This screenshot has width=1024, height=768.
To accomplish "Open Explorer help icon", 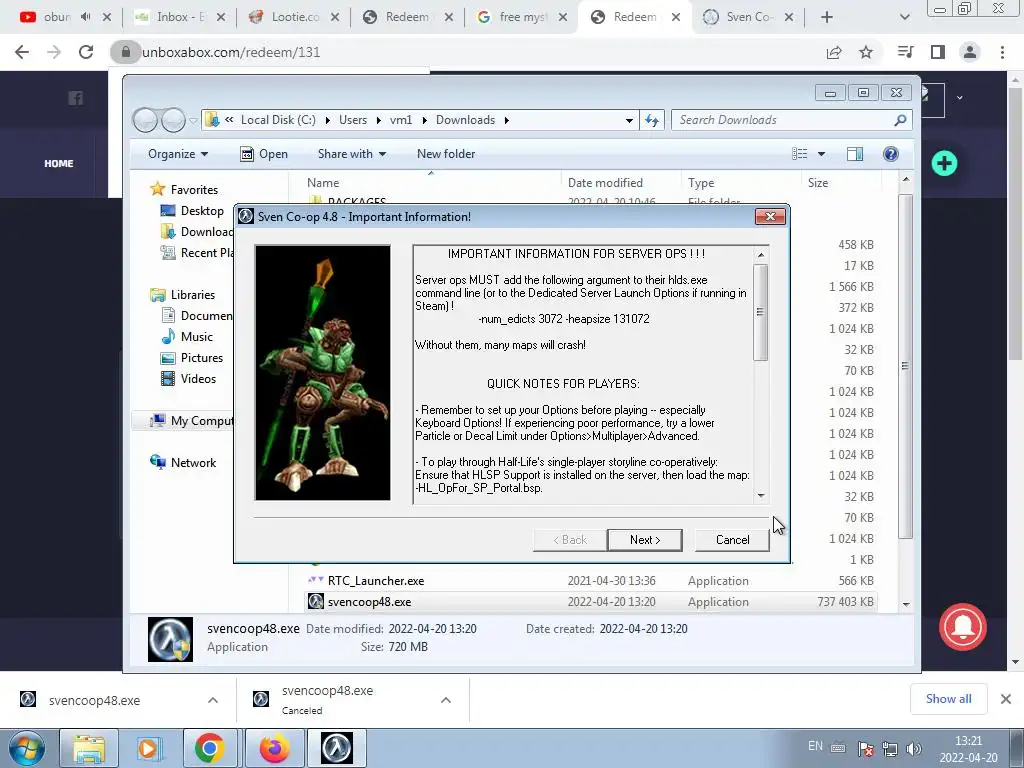I will [x=891, y=153].
